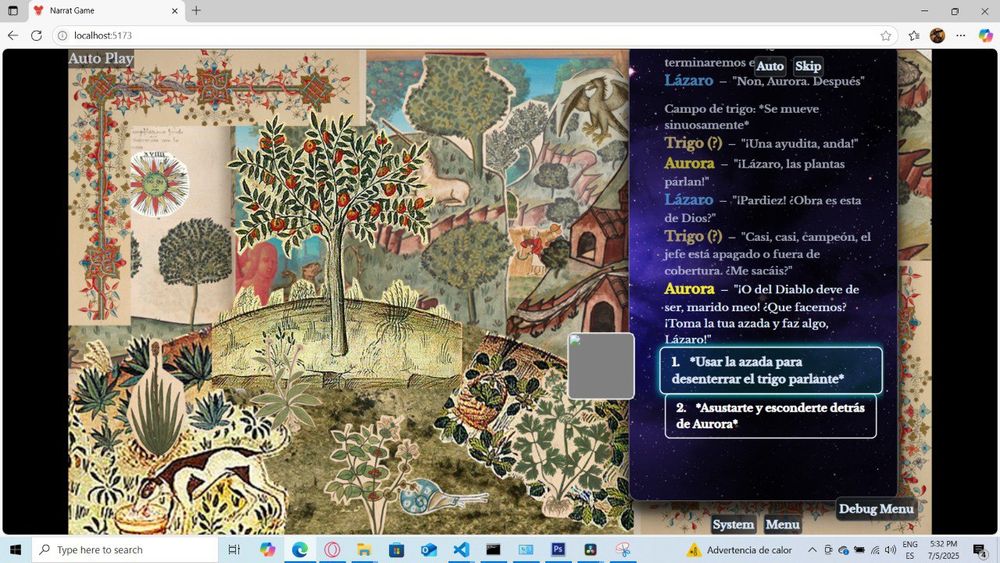Open DaVinci Resolve from taskbar
The height and width of the screenshot is (563, 1000).
591,550
